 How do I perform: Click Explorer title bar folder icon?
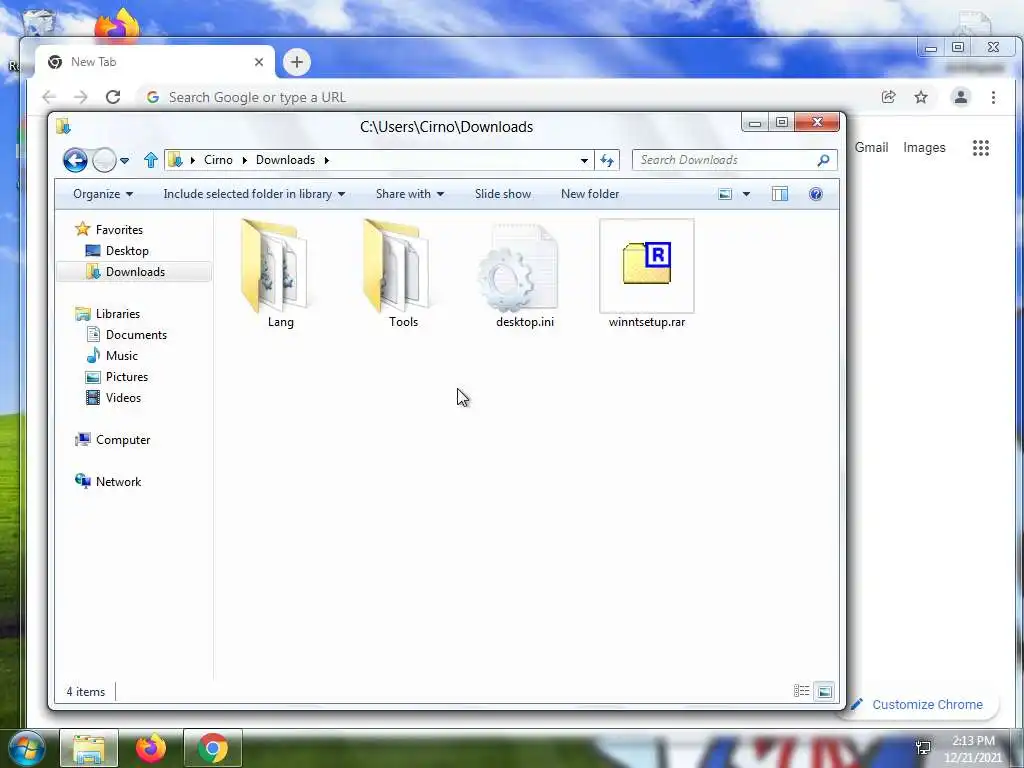pyautogui.click(x=63, y=126)
